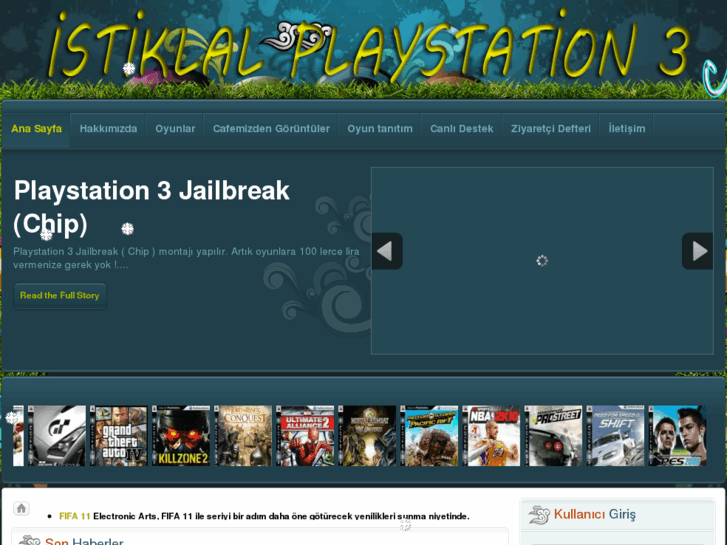This screenshot has height=545, width=727.
Task: Click the slideshow image loading area
Action: pos(542,261)
